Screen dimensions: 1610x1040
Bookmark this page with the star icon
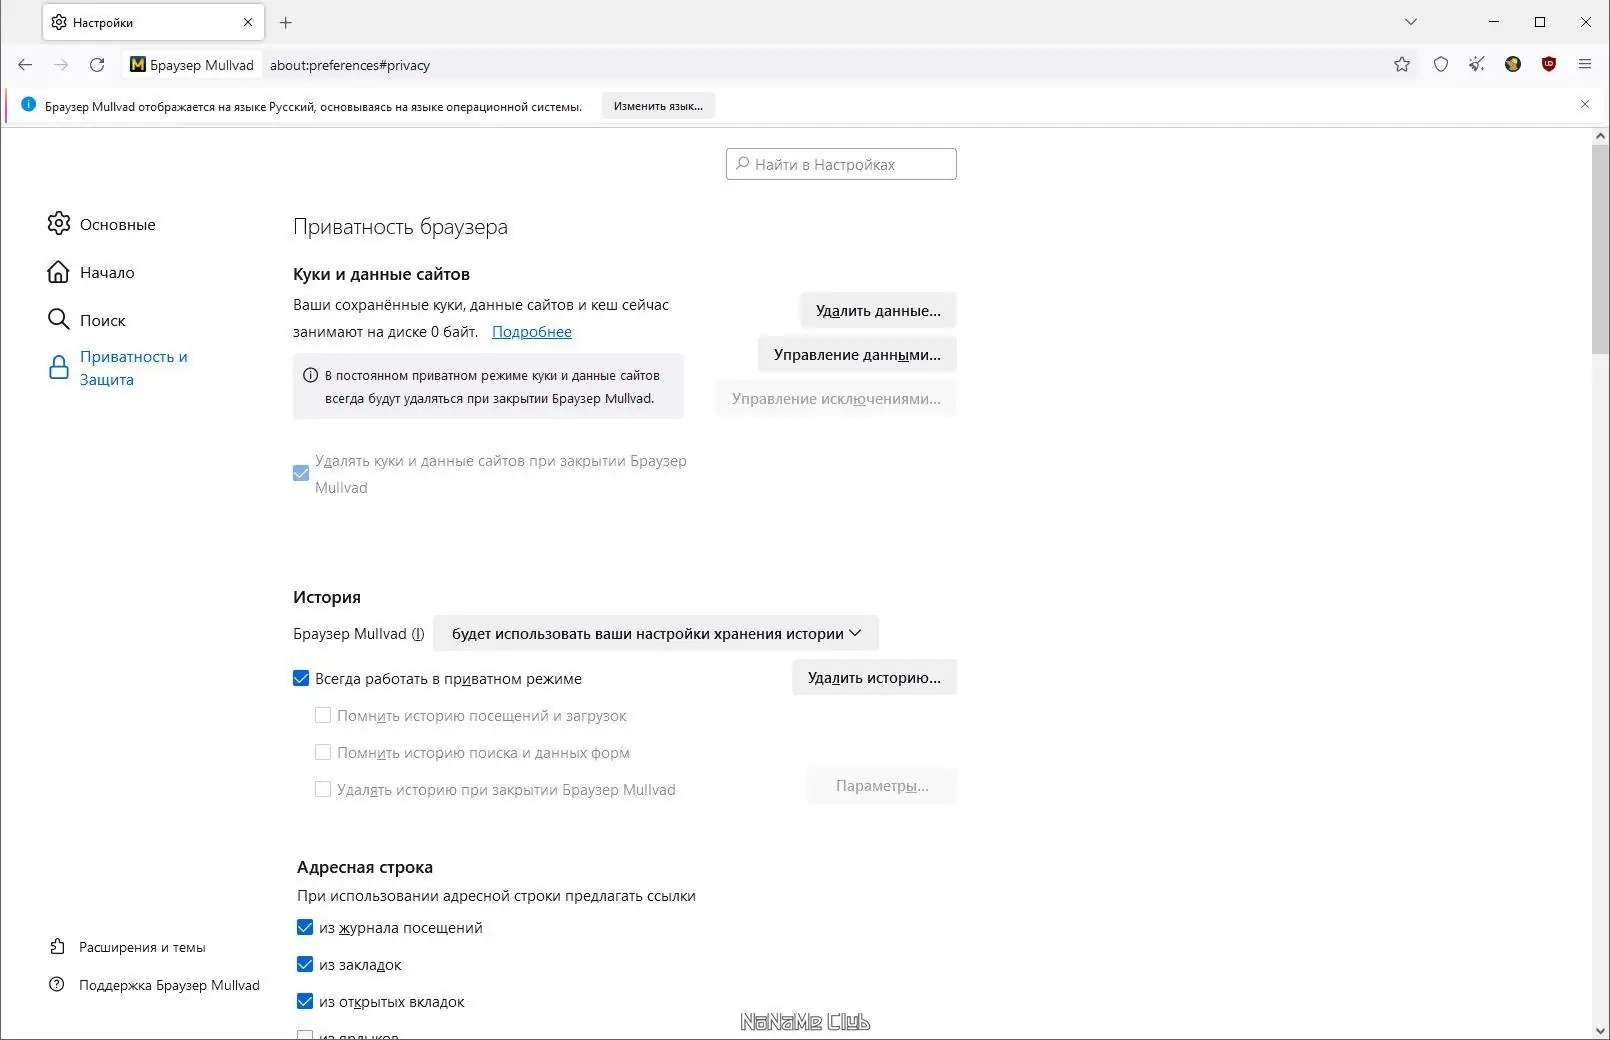1402,65
